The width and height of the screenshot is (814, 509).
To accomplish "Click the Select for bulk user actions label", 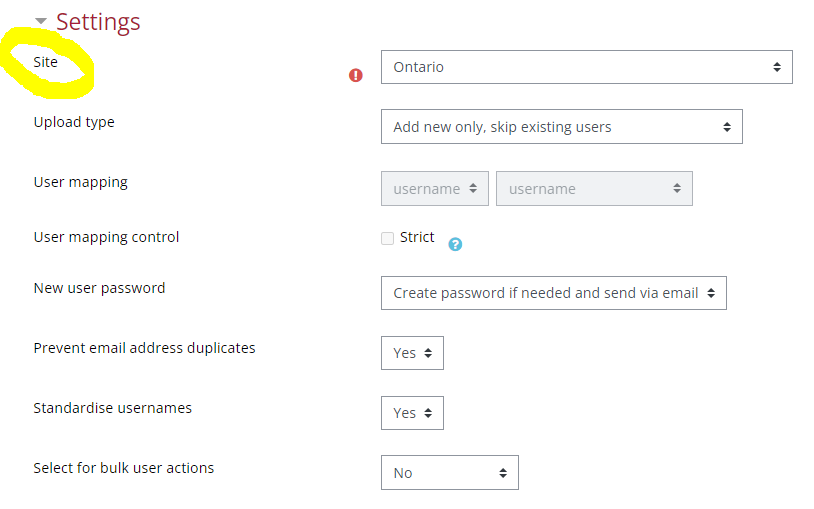I will click(x=123, y=468).
